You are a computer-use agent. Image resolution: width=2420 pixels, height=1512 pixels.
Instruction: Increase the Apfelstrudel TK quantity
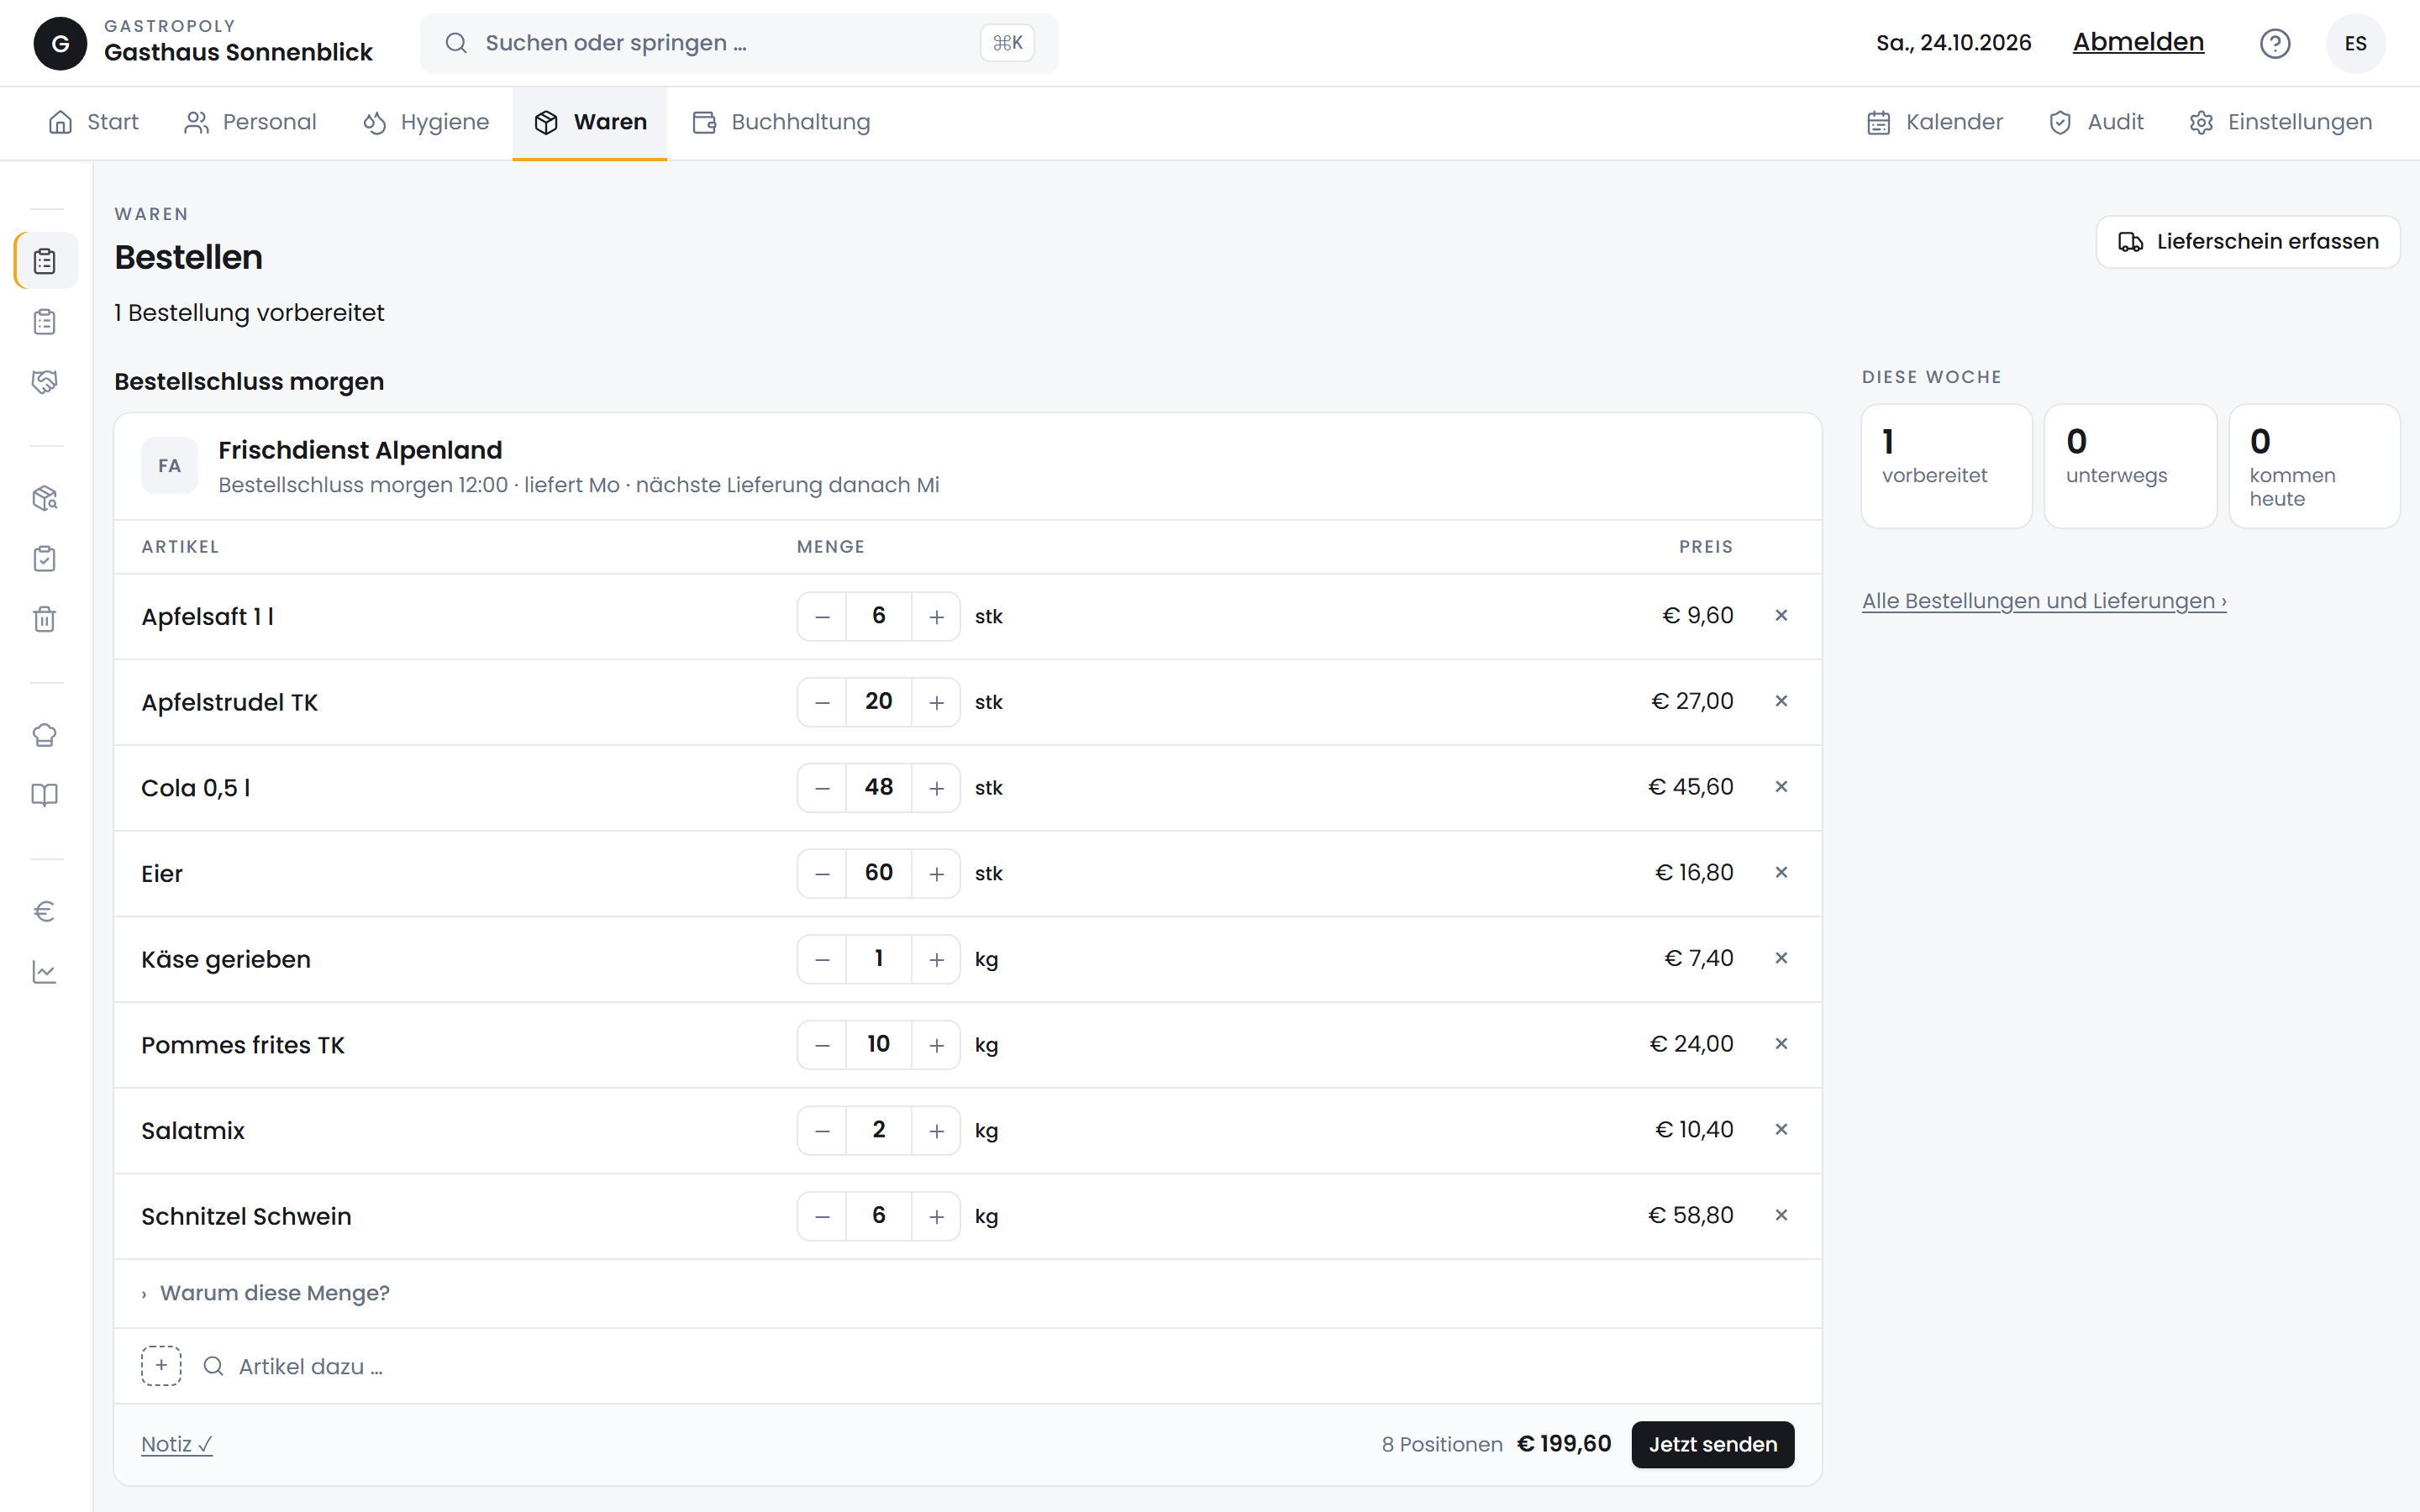(x=936, y=702)
